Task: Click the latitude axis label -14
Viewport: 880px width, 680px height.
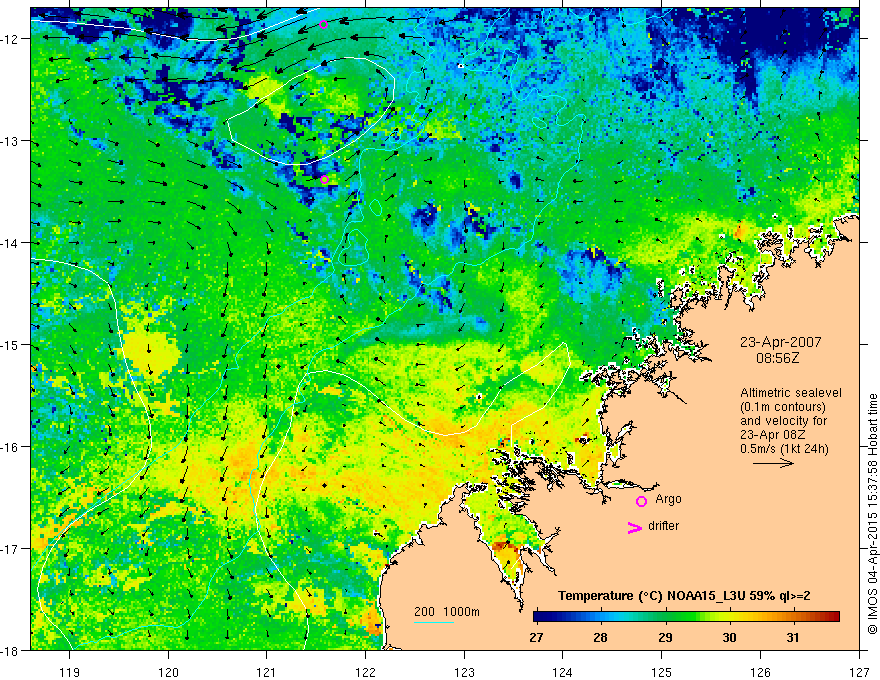Action: (10, 243)
